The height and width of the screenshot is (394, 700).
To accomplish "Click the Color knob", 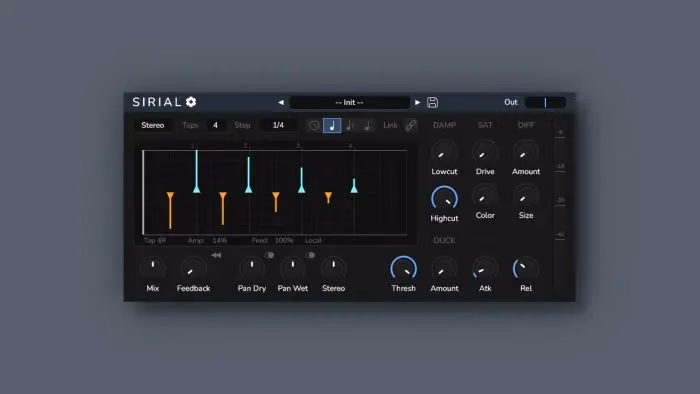I will pos(485,196).
